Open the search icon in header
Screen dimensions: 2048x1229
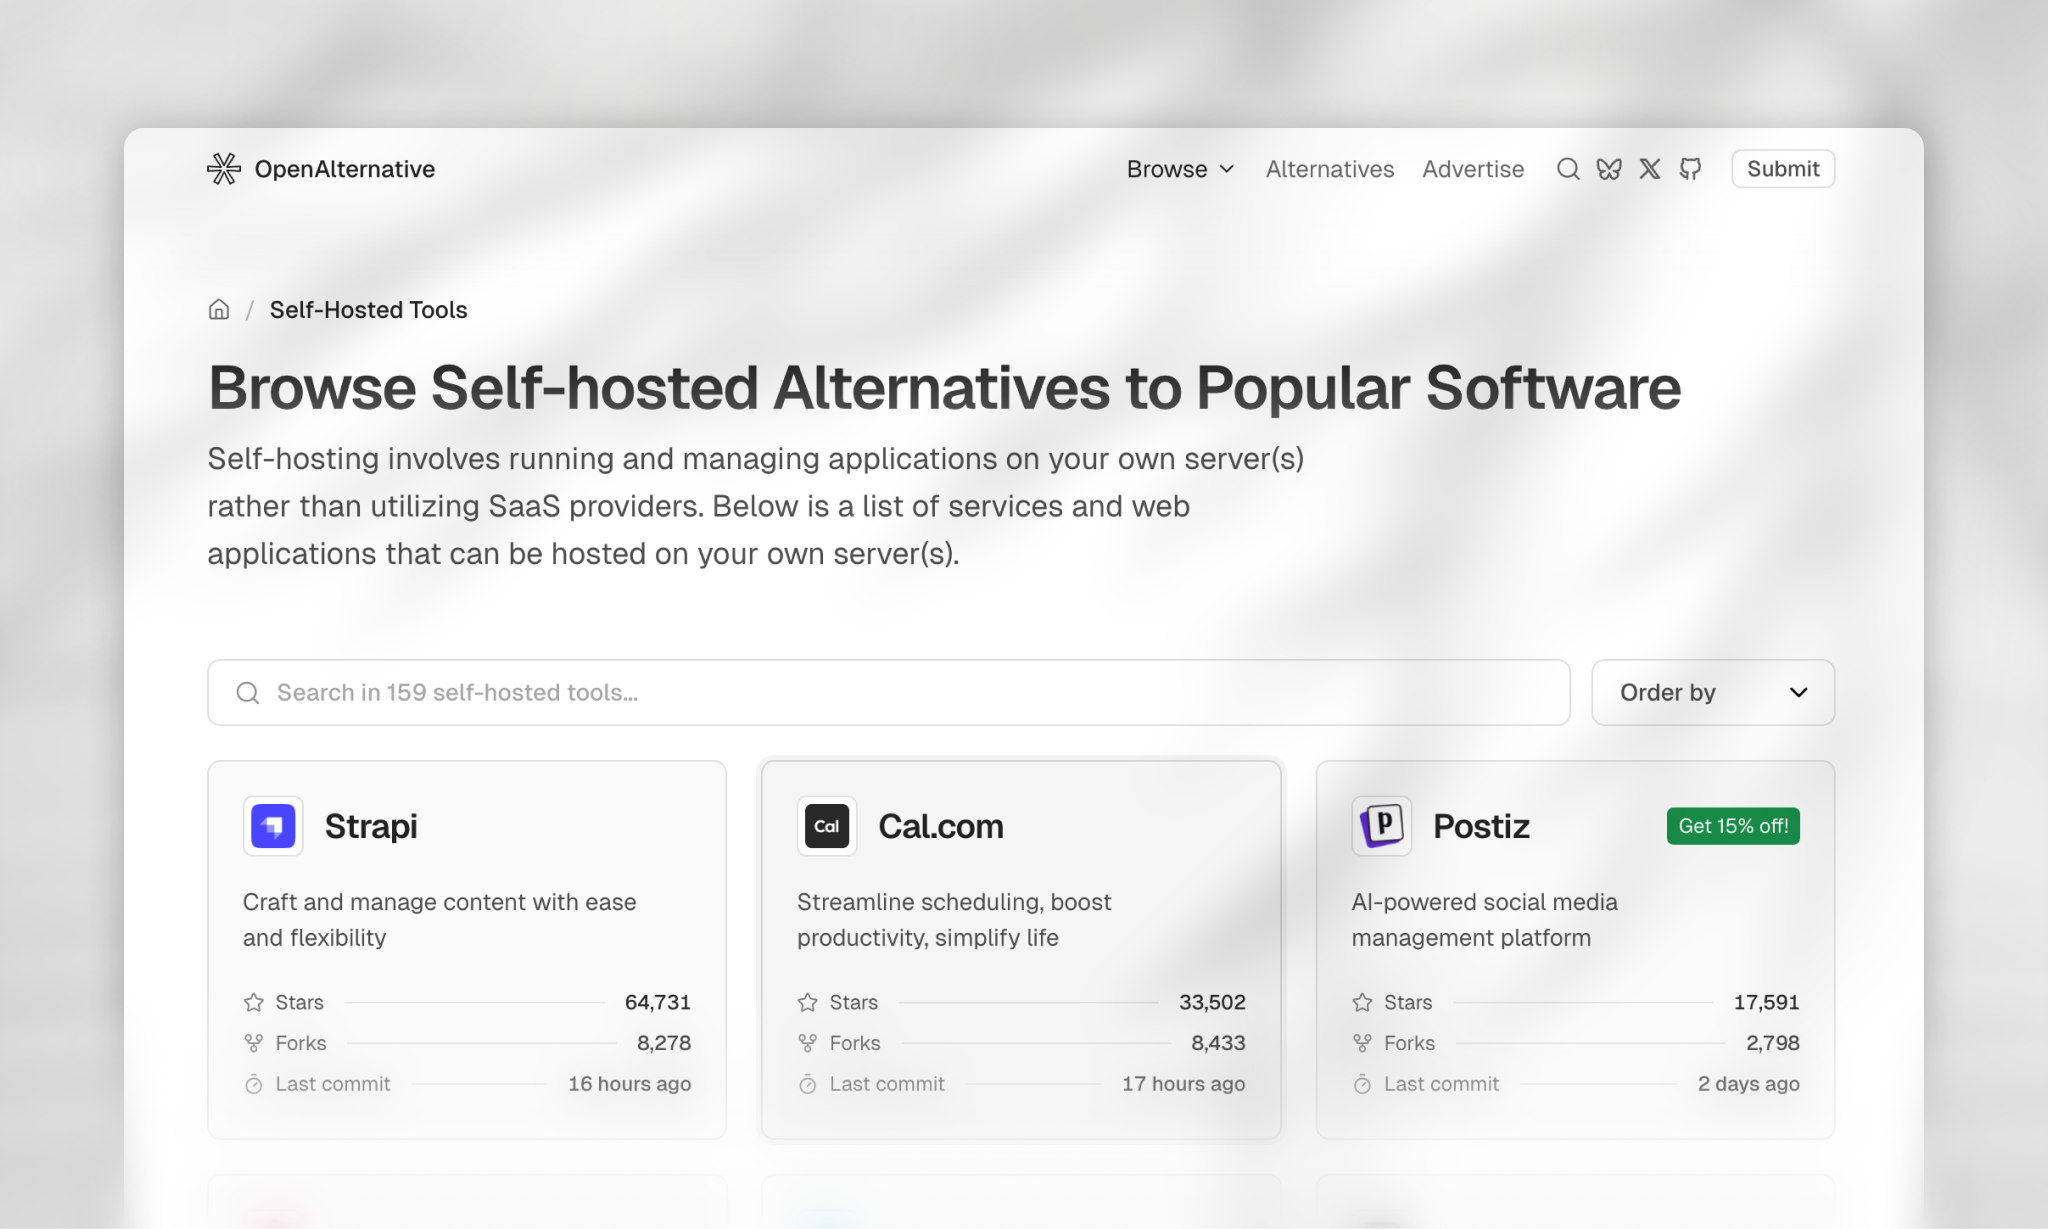click(1568, 169)
